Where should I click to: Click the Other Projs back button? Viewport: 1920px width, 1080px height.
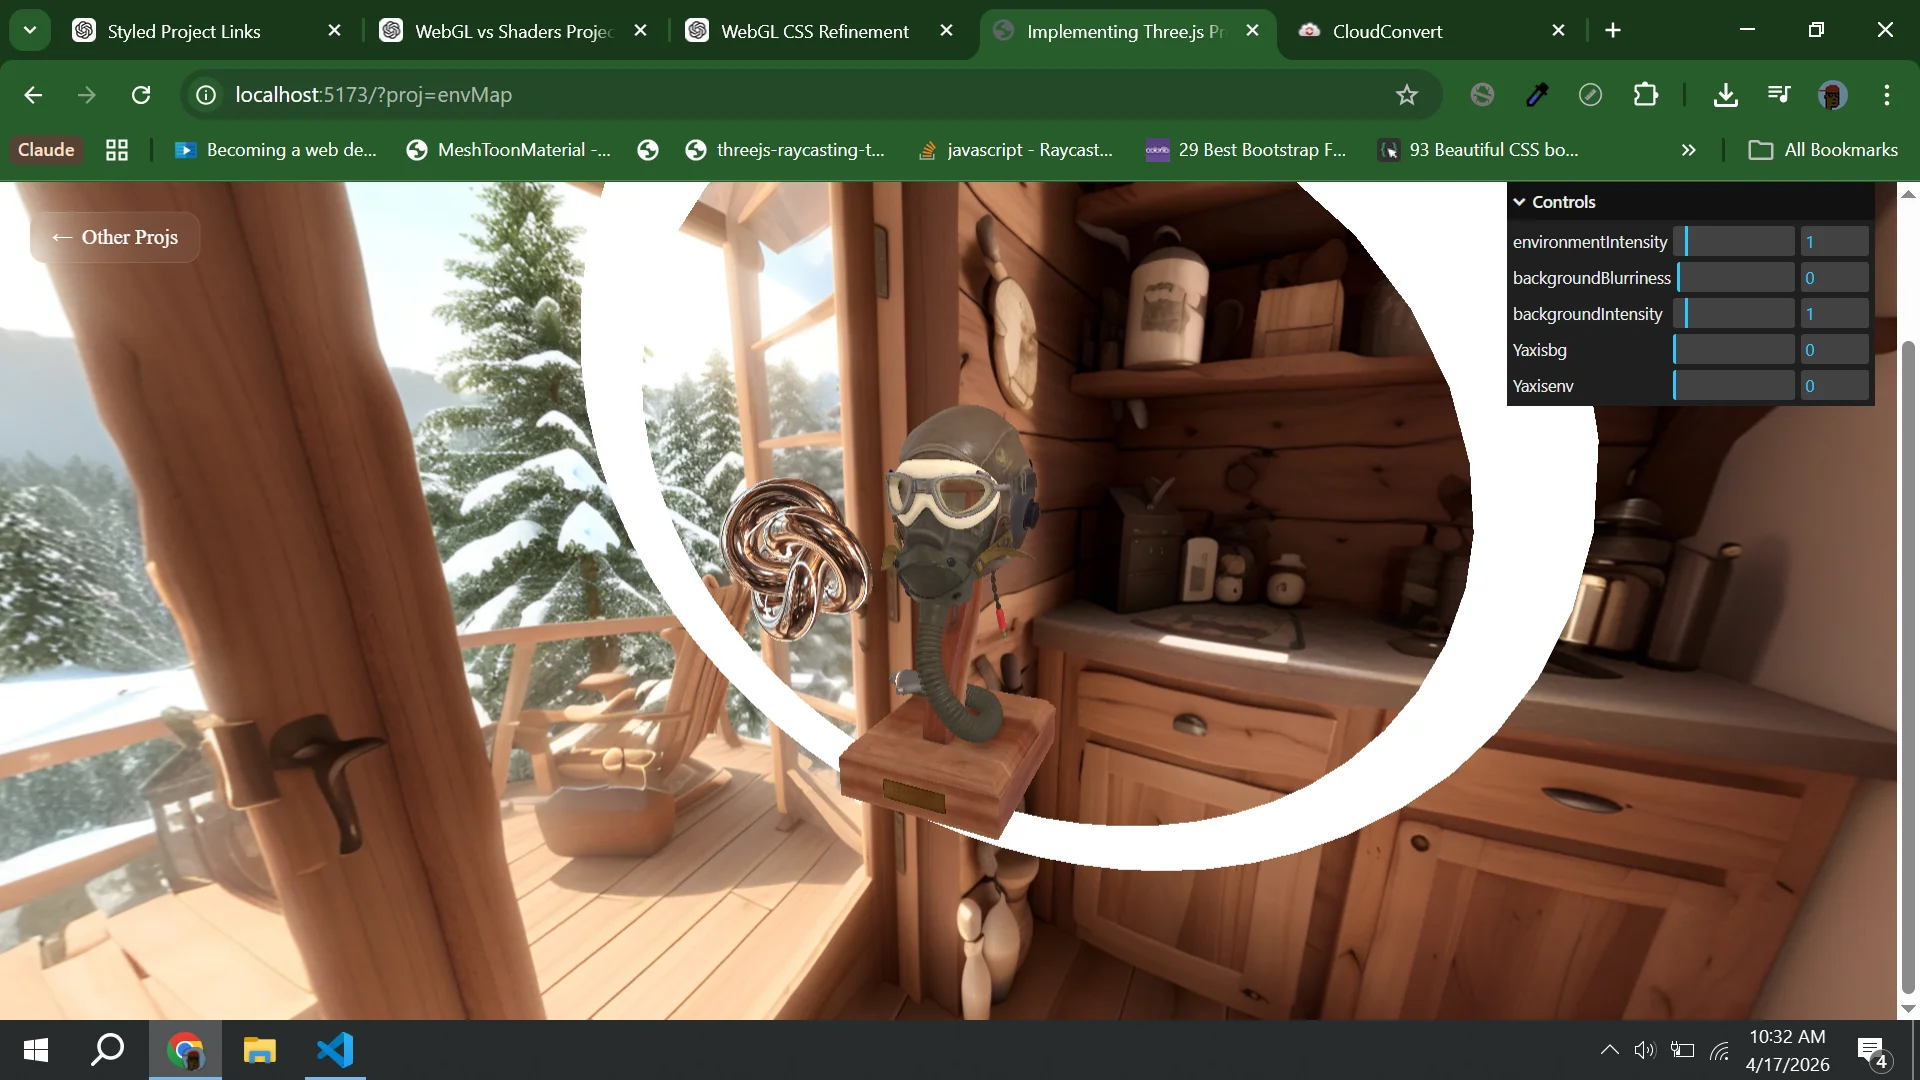coord(115,237)
